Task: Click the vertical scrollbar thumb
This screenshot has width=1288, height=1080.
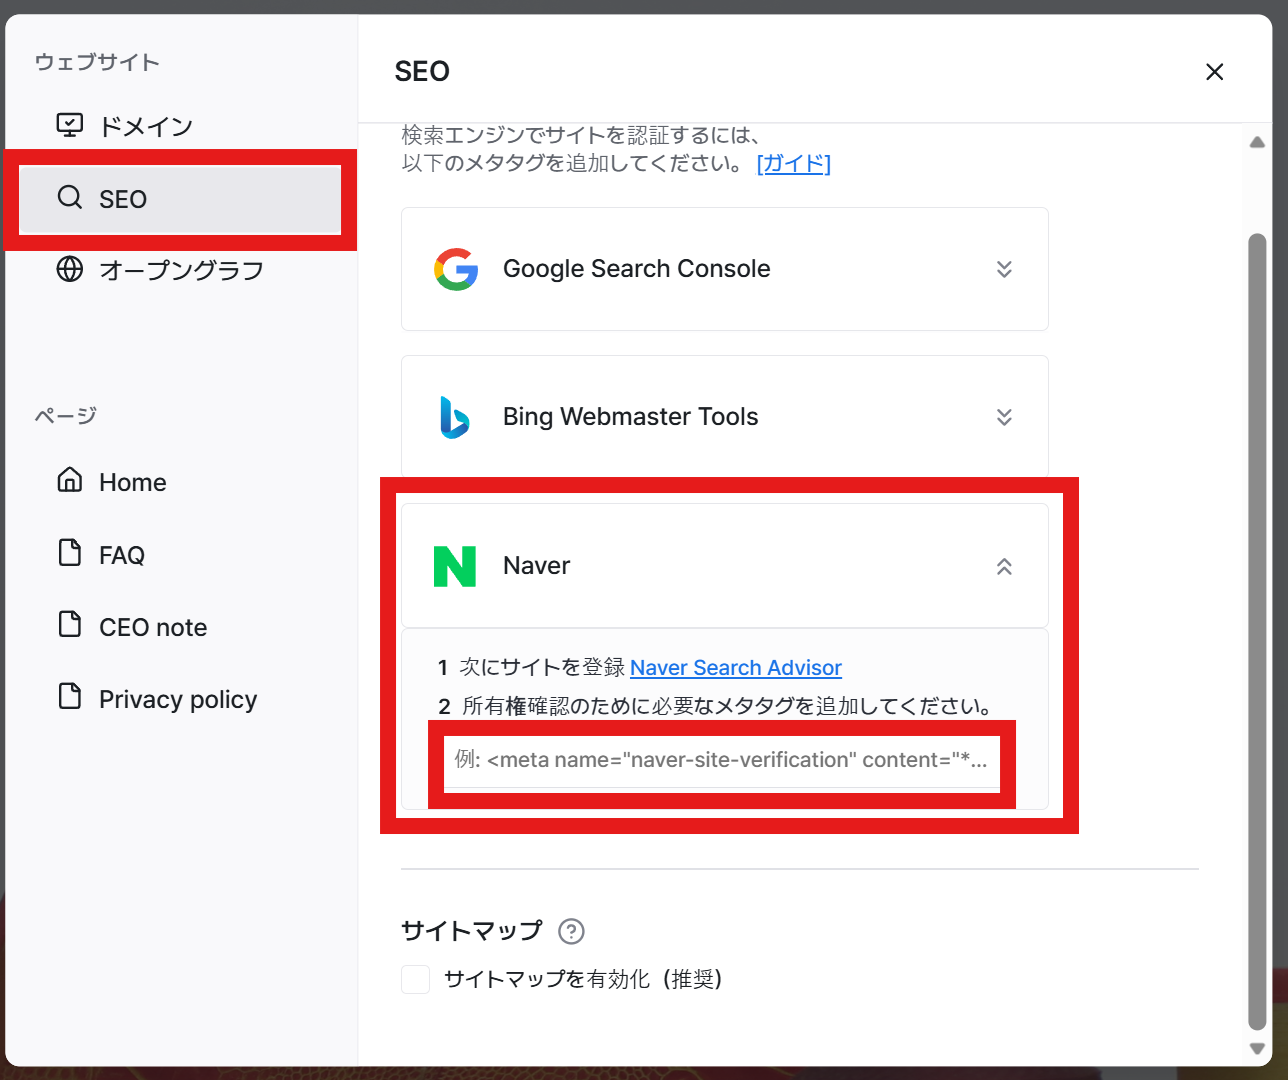Action: (1257, 630)
